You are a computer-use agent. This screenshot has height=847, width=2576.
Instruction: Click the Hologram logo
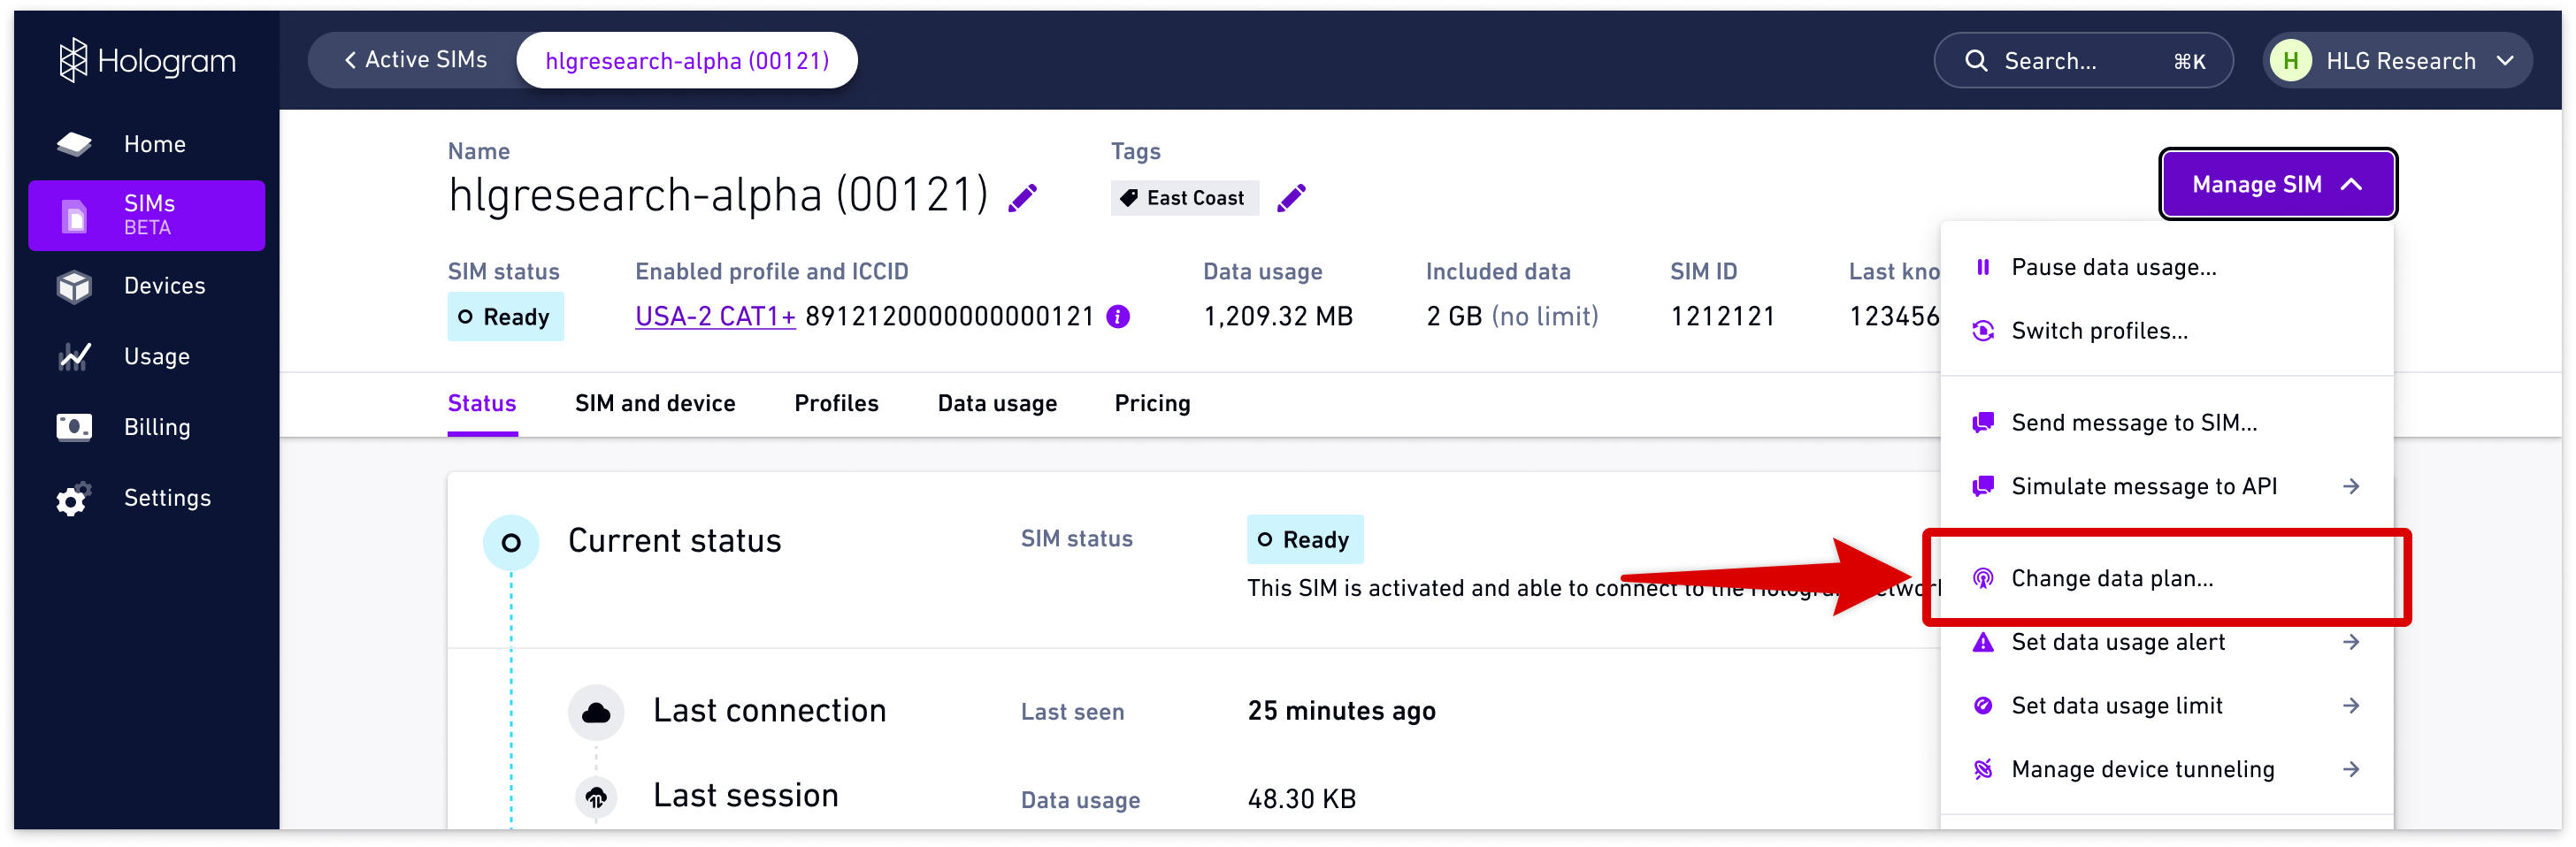147,61
